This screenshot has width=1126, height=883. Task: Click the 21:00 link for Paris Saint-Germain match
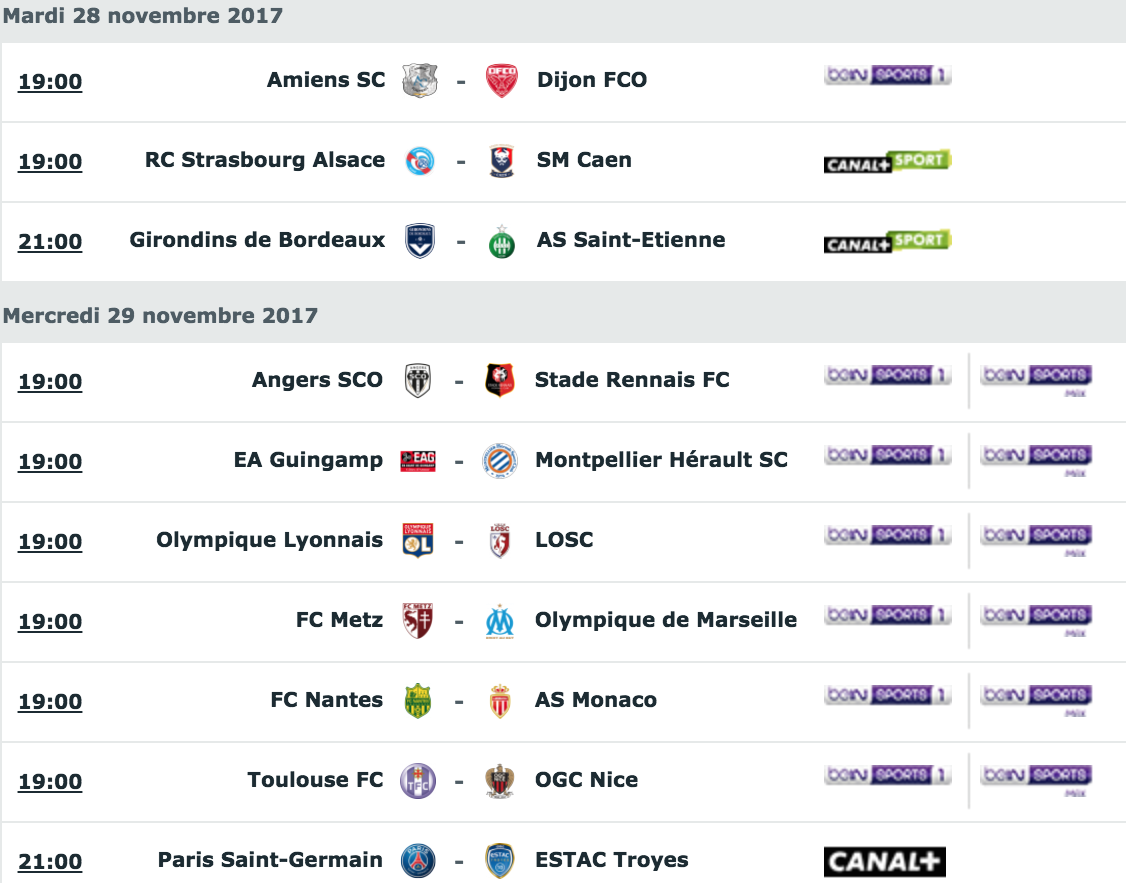tap(50, 861)
